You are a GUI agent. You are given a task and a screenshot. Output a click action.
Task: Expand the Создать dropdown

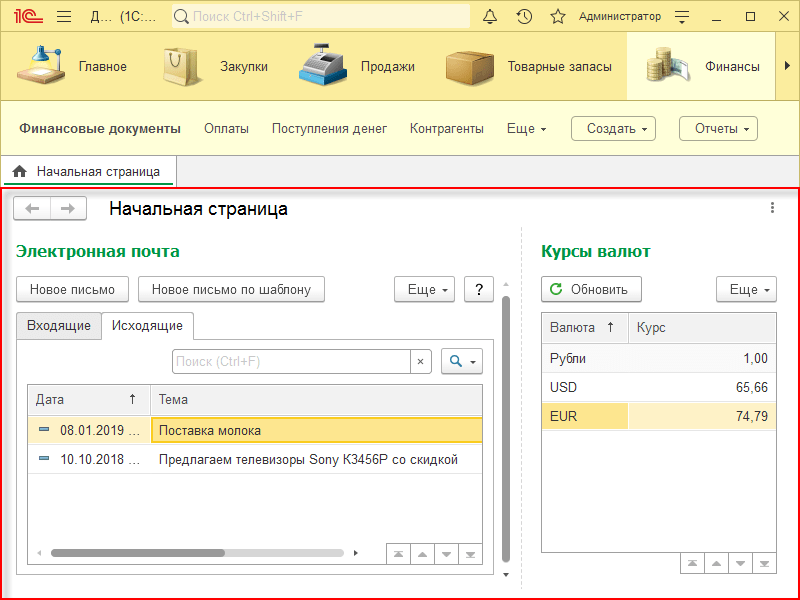613,129
